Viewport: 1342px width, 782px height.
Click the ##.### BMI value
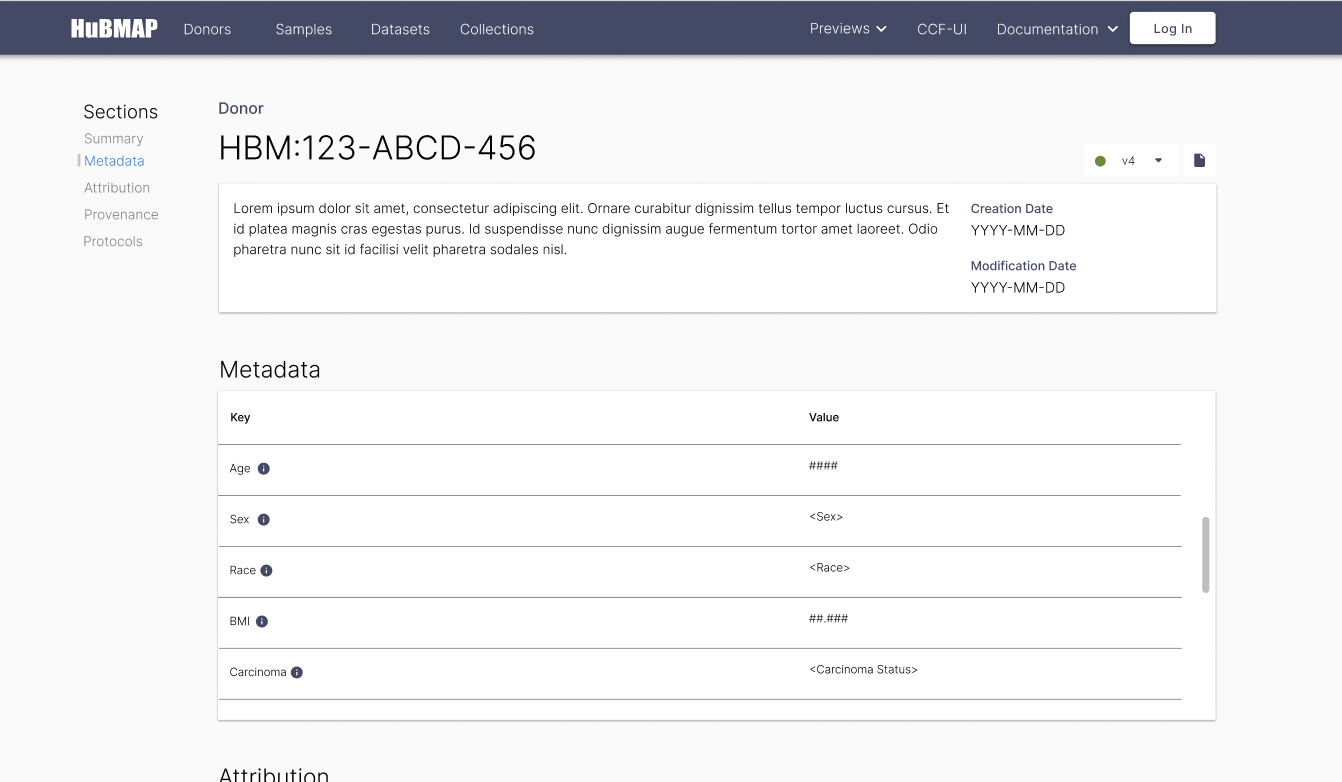(829, 619)
